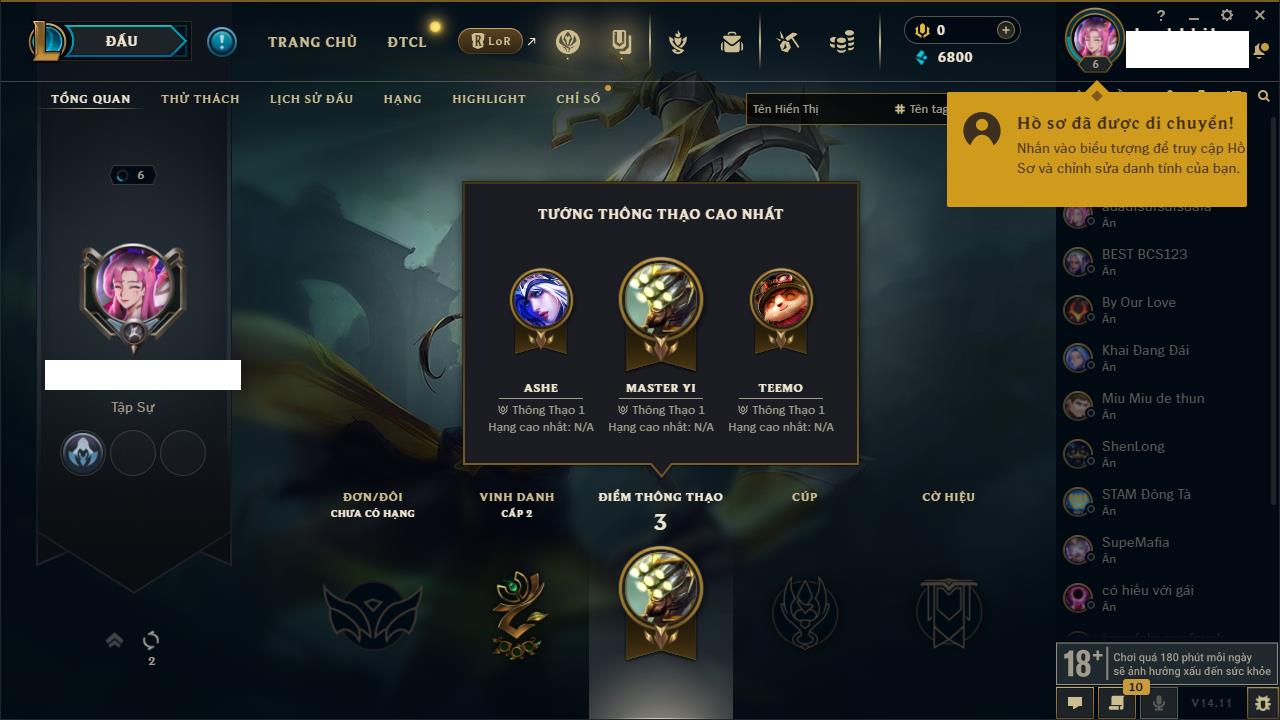This screenshot has width=1280, height=720.
Task: Switch to the THỬ THÁCH tab
Action: point(200,98)
